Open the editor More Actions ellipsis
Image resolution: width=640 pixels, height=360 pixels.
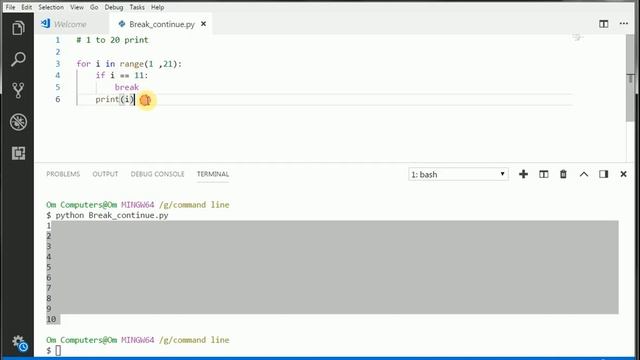[624, 24]
